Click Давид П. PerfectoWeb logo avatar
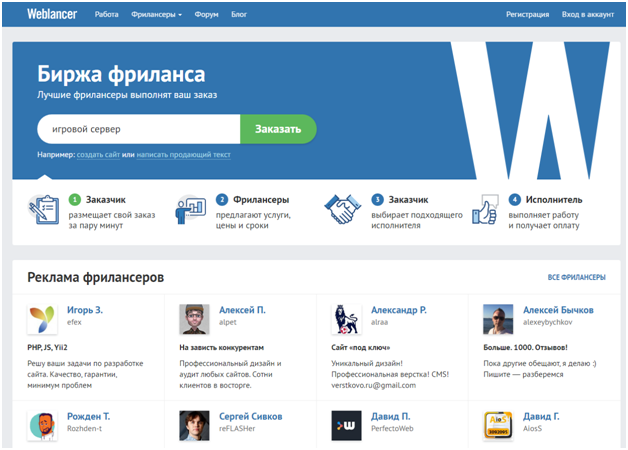This screenshot has width=628, height=450. (x=346, y=426)
